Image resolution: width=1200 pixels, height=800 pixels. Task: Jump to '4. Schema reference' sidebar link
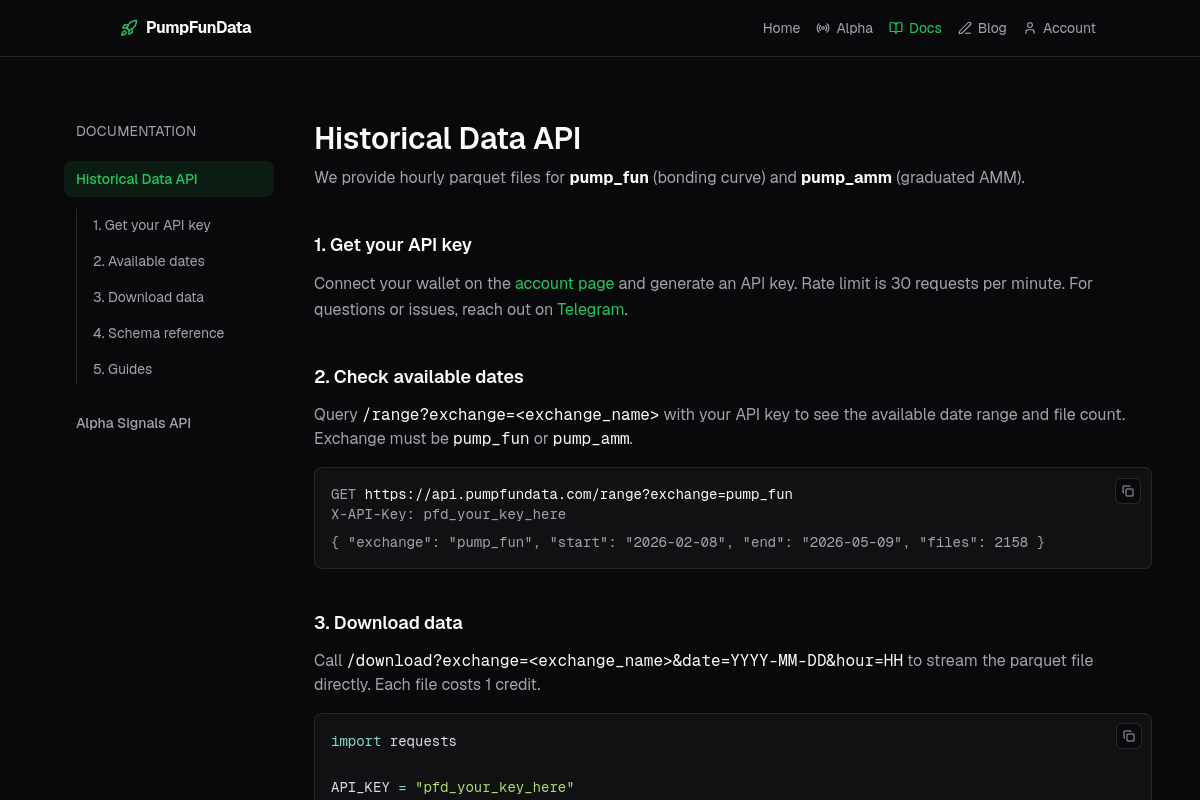pyautogui.click(x=158, y=333)
